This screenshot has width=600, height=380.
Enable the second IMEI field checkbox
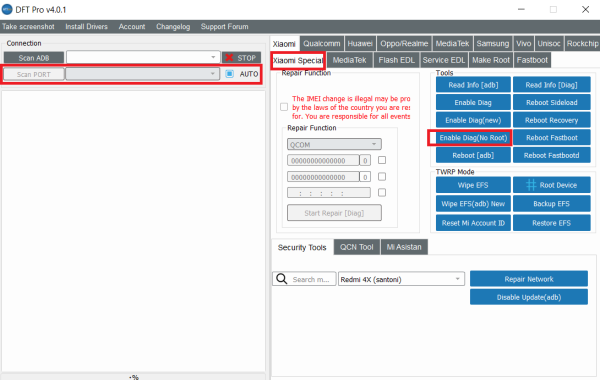(x=382, y=176)
